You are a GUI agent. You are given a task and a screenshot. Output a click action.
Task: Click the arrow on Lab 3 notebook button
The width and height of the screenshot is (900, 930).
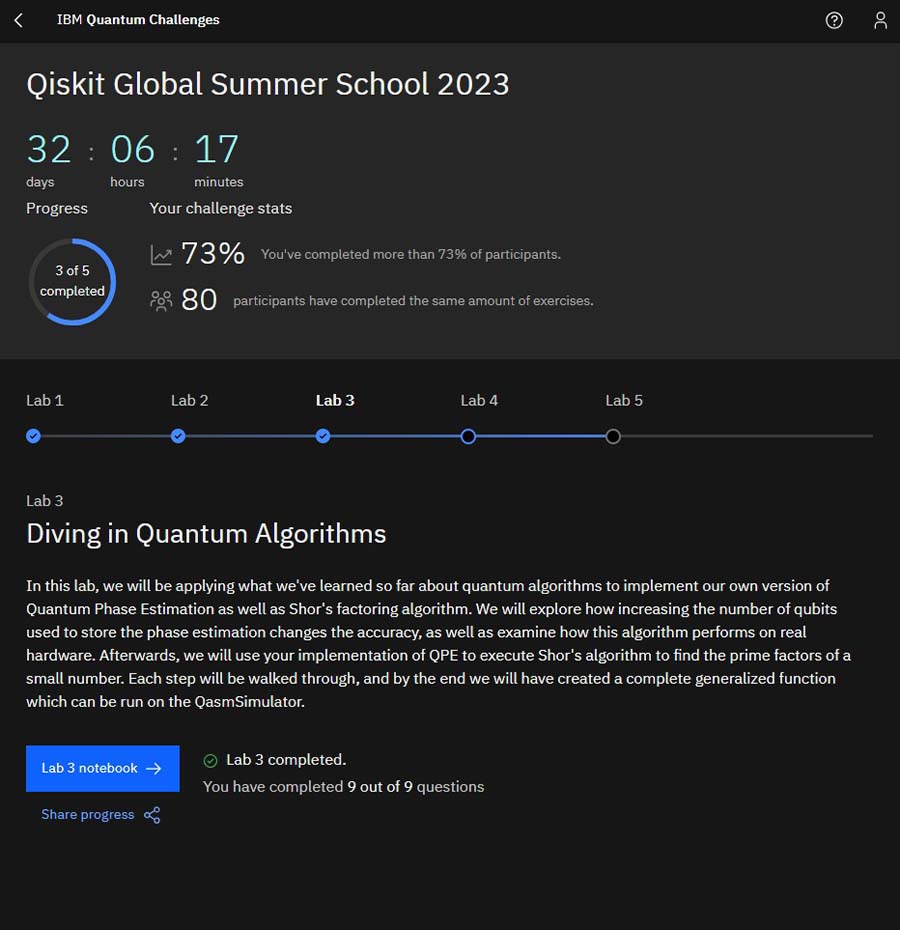coord(154,769)
